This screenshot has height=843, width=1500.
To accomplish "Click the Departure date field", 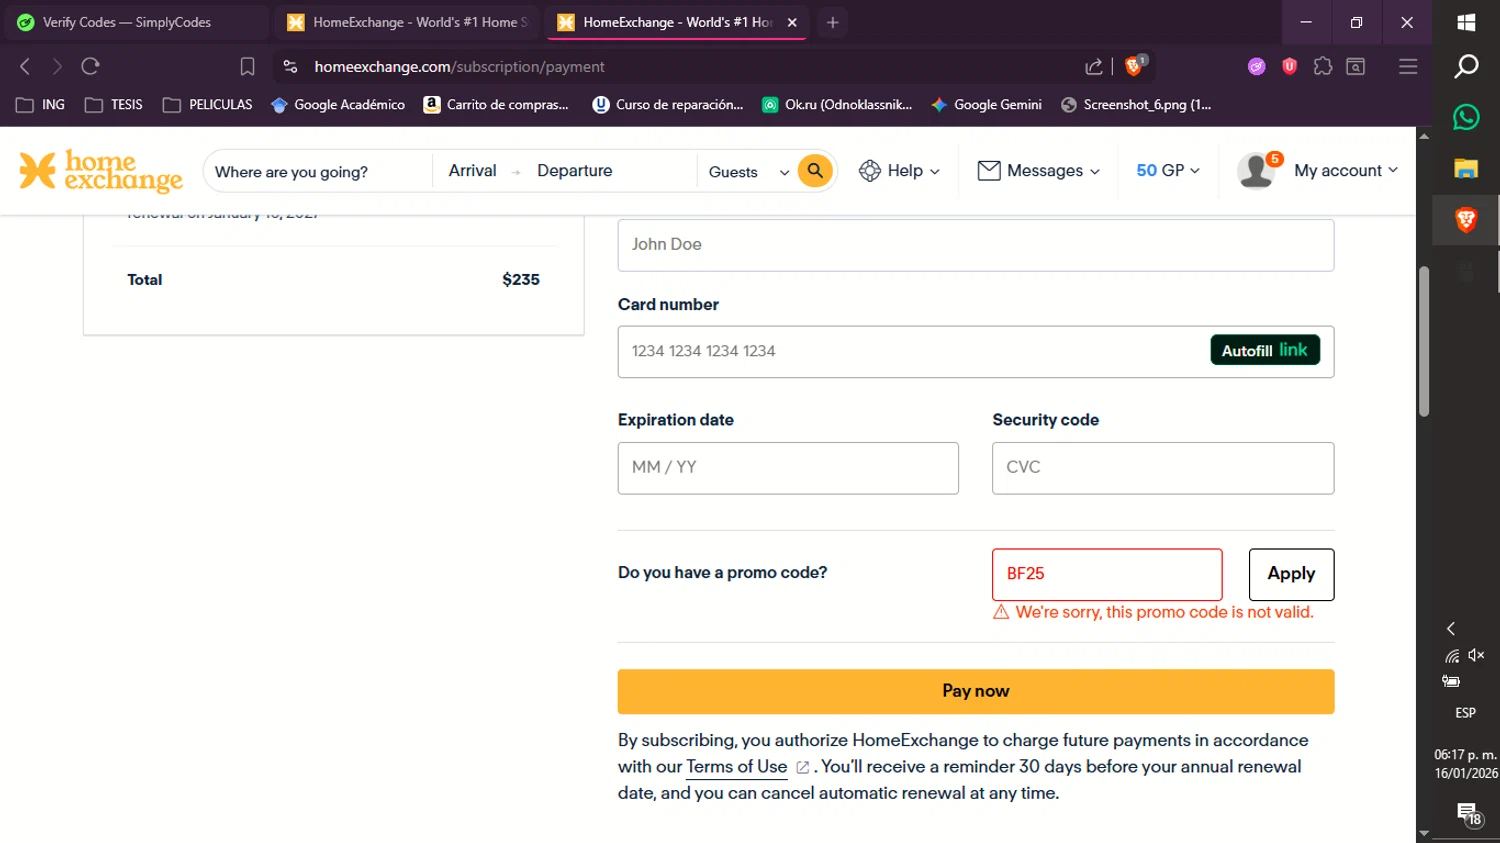I will point(575,171).
